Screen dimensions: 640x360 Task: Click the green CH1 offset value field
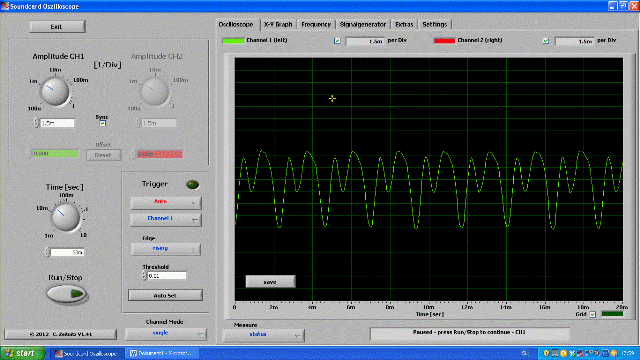pos(55,154)
